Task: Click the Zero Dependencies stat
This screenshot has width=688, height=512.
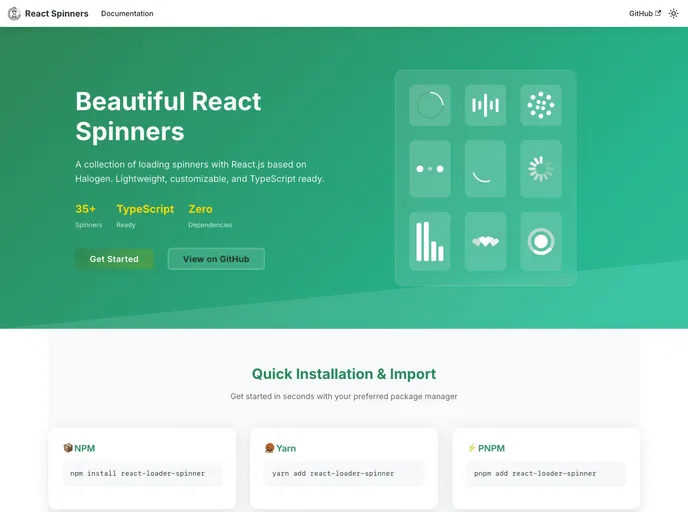Action: click(210, 215)
